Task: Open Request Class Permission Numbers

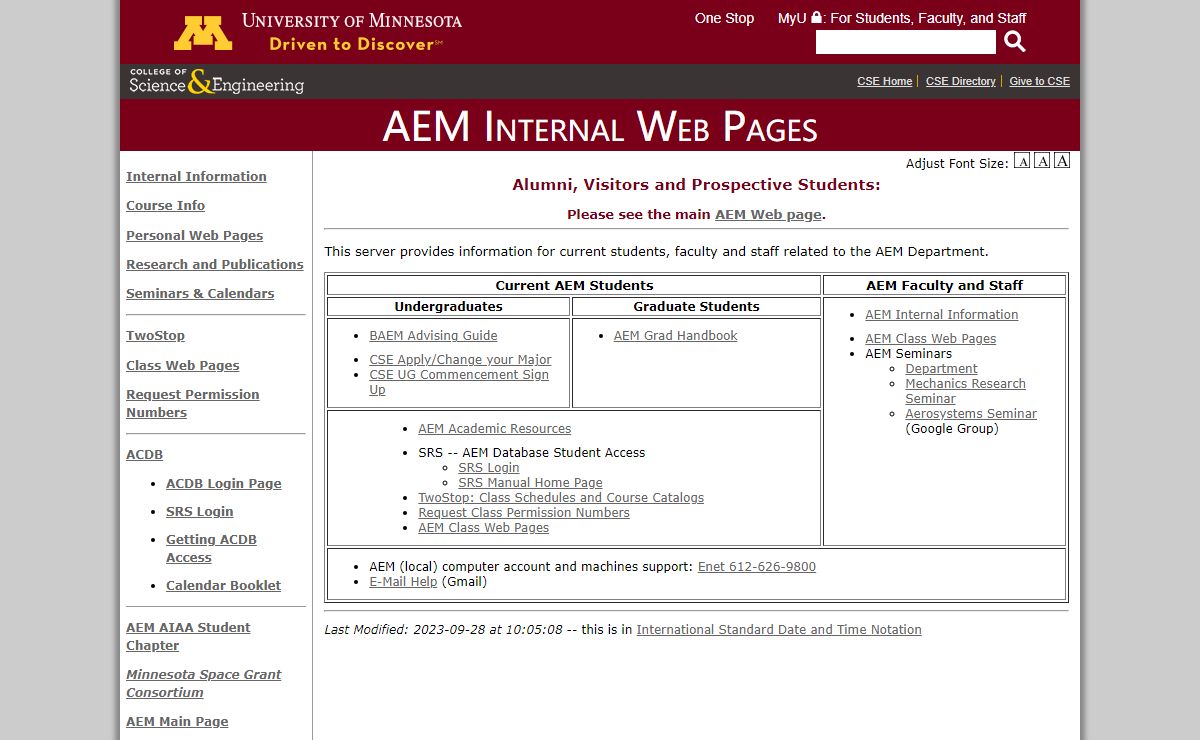Action: pyautogui.click(x=524, y=512)
